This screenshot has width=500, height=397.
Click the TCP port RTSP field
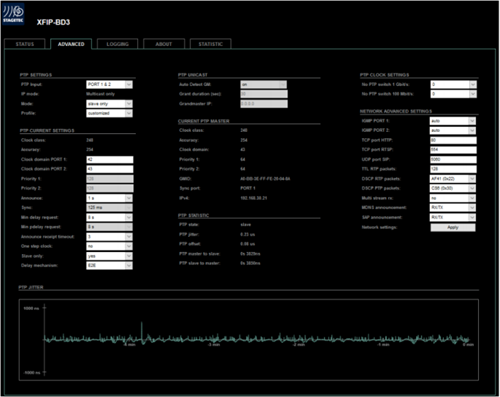[453, 150]
